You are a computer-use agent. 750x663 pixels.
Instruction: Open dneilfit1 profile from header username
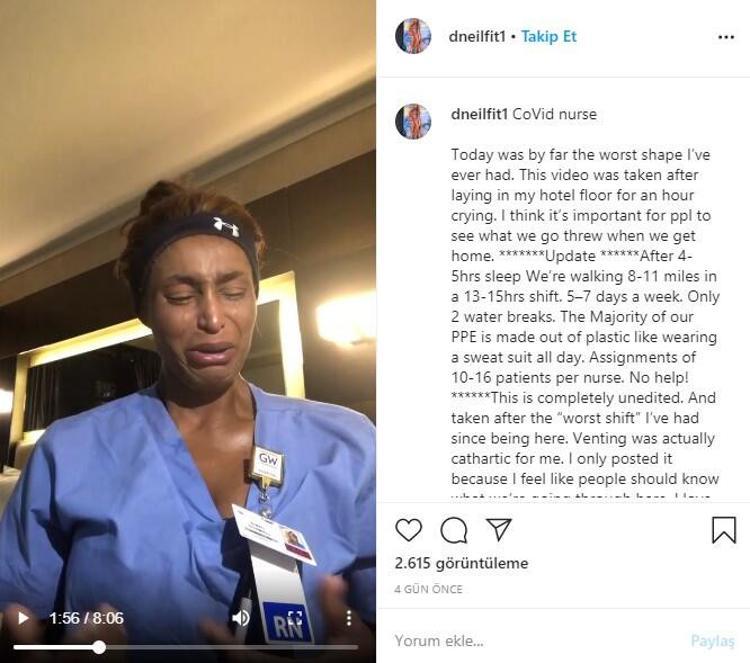(x=477, y=36)
